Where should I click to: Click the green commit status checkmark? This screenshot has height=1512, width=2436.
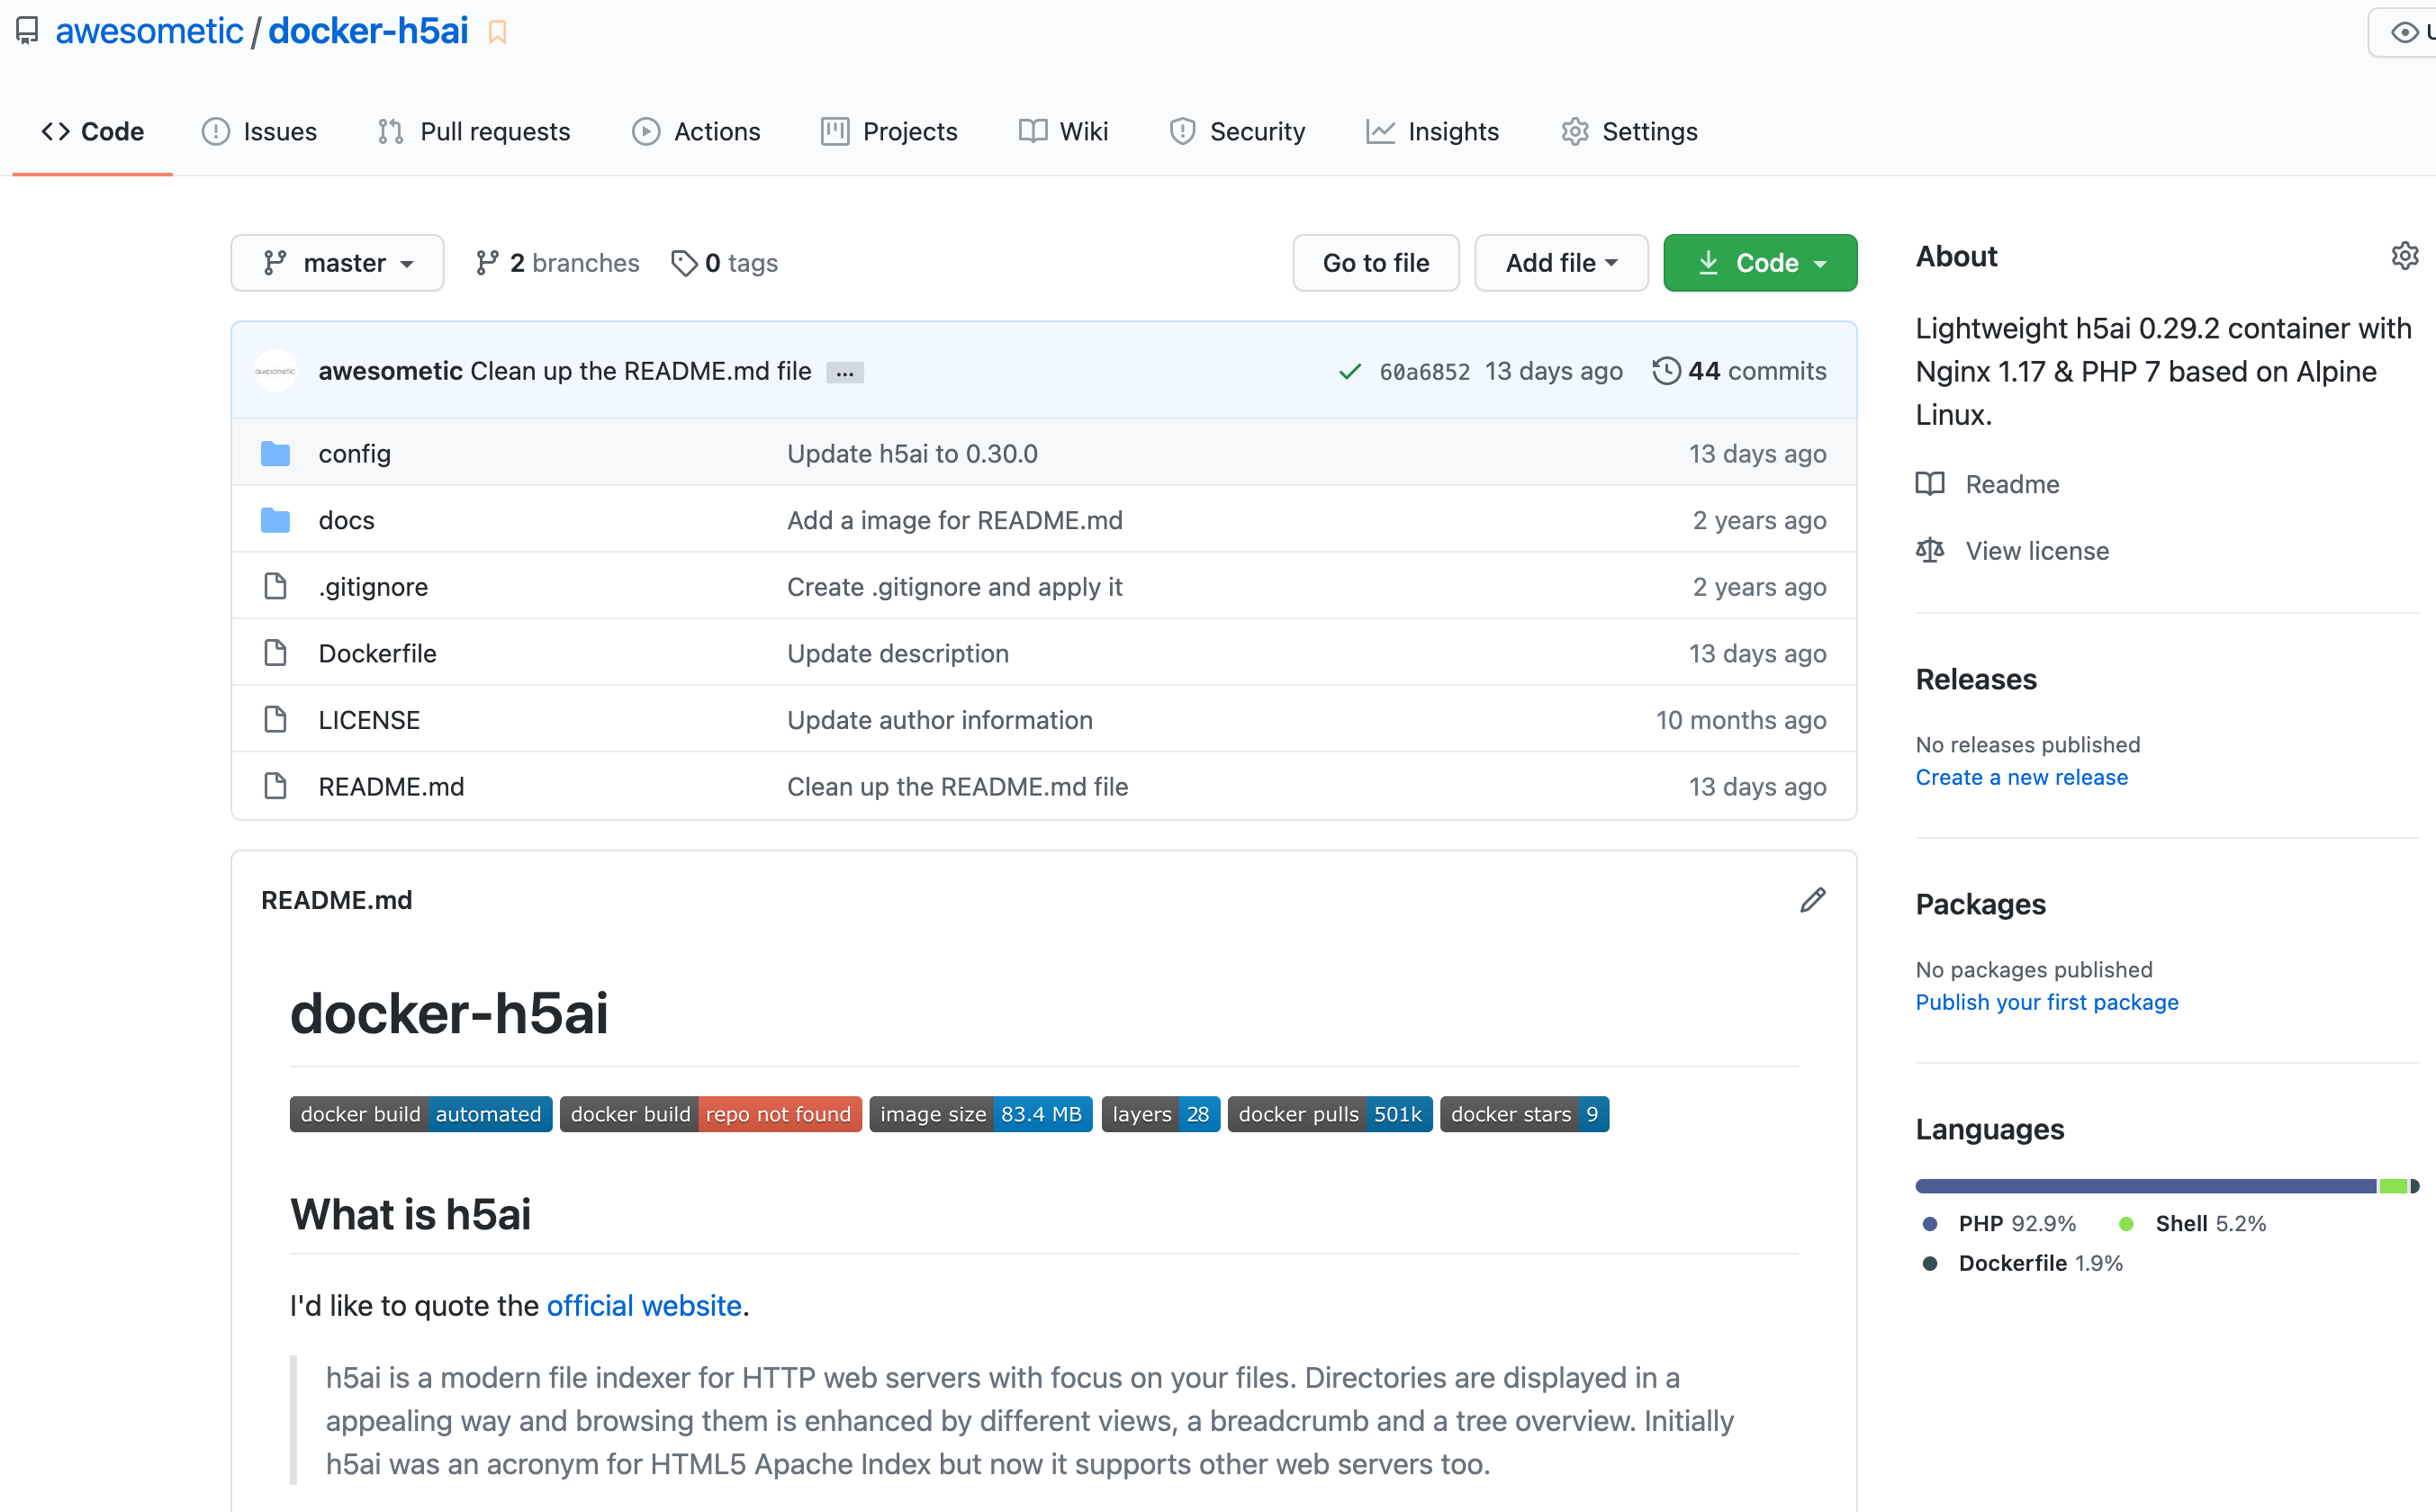(1349, 372)
